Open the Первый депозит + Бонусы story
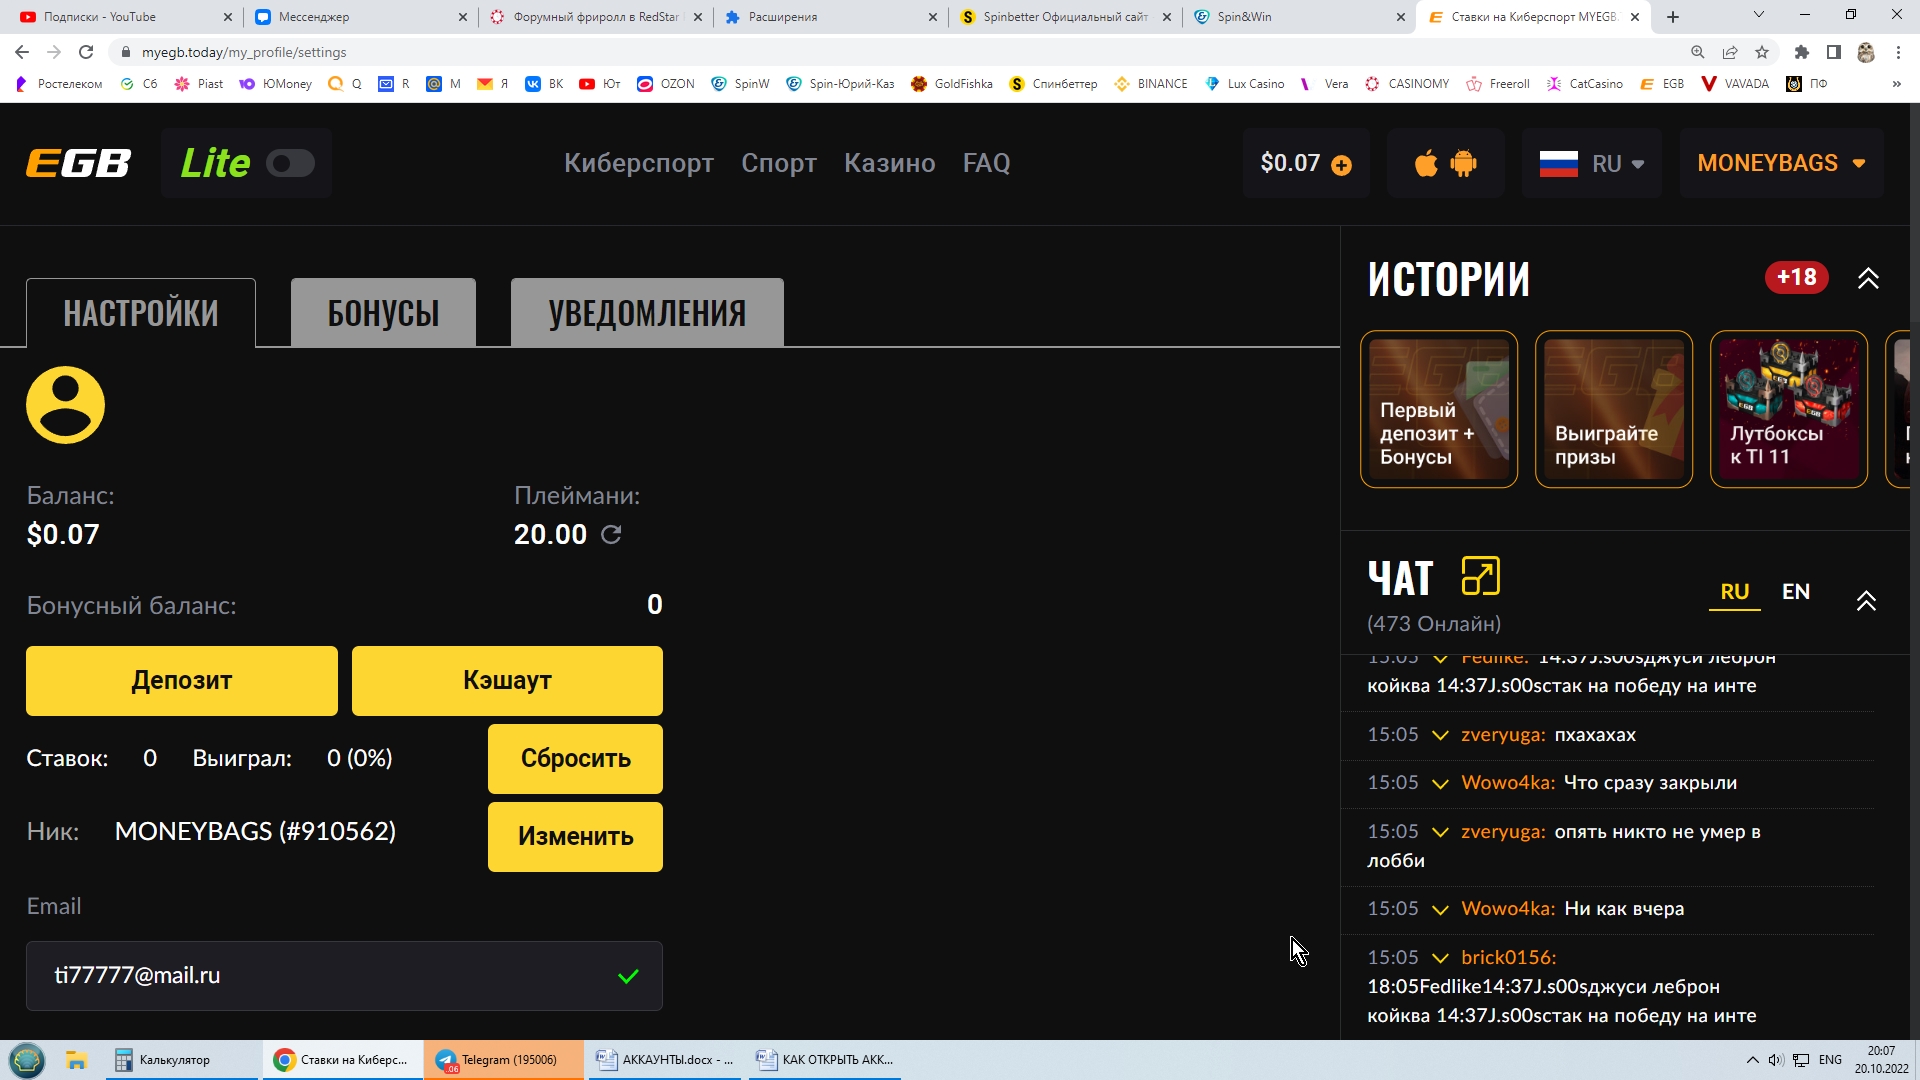Image resolution: width=1920 pixels, height=1080 pixels. (x=1439, y=409)
